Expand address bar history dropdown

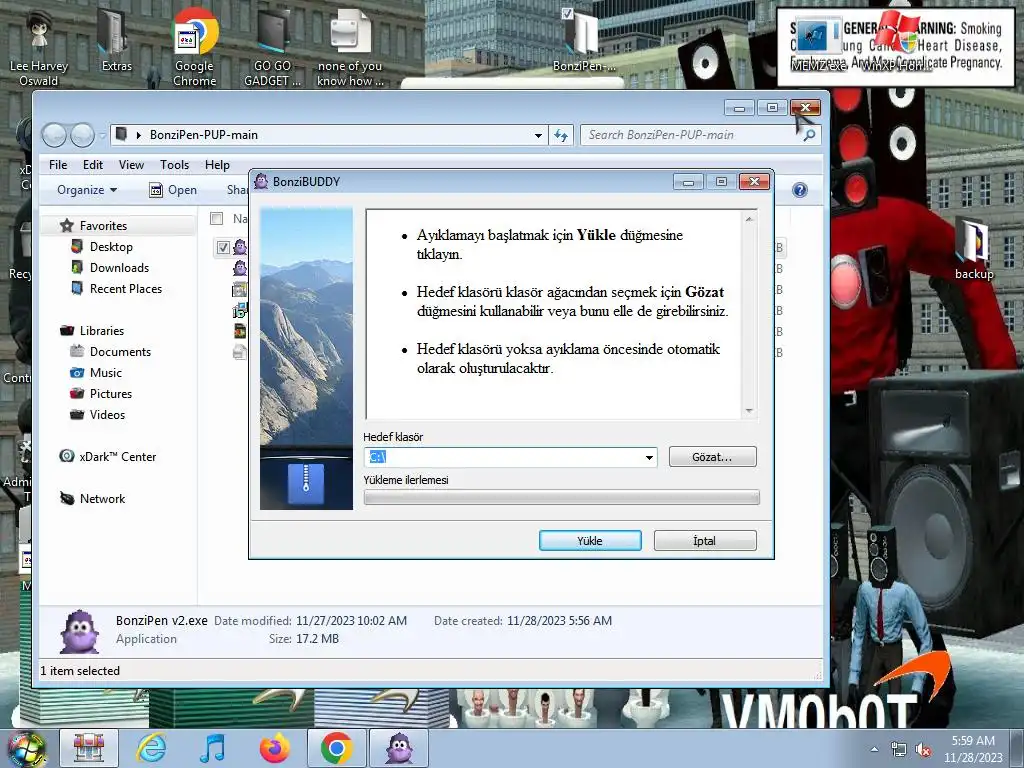click(x=538, y=135)
